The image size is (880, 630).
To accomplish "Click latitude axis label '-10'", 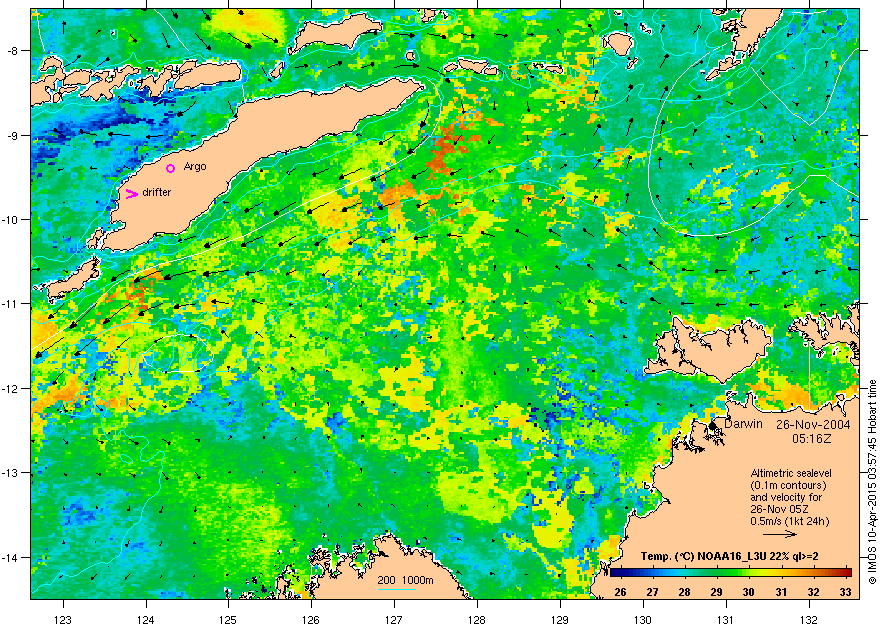I will pyautogui.click(x=10, y=220).
